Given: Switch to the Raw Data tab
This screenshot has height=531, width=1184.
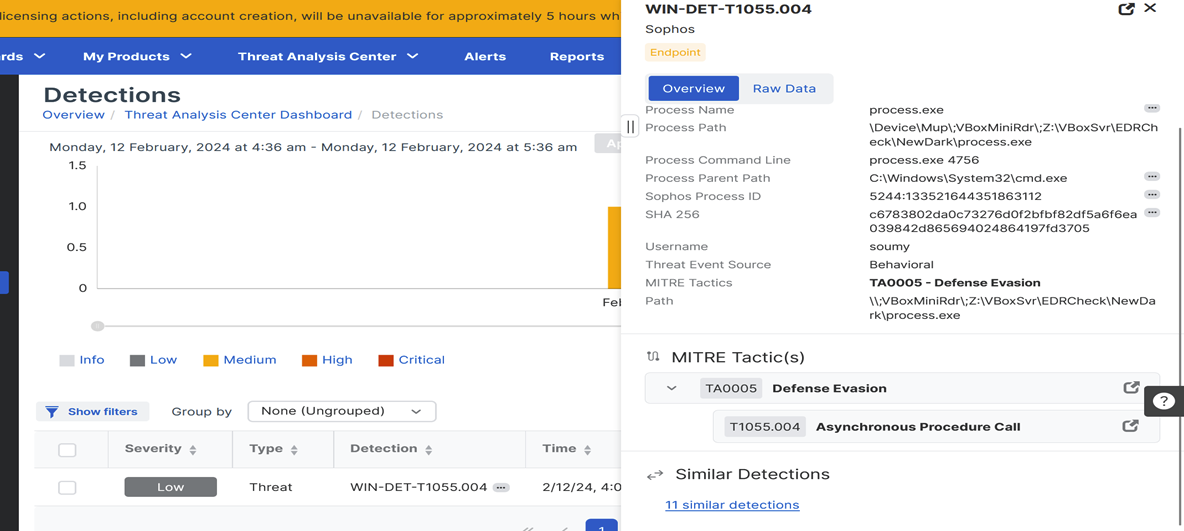Looking at the screenshot, I should click(784, 88).
